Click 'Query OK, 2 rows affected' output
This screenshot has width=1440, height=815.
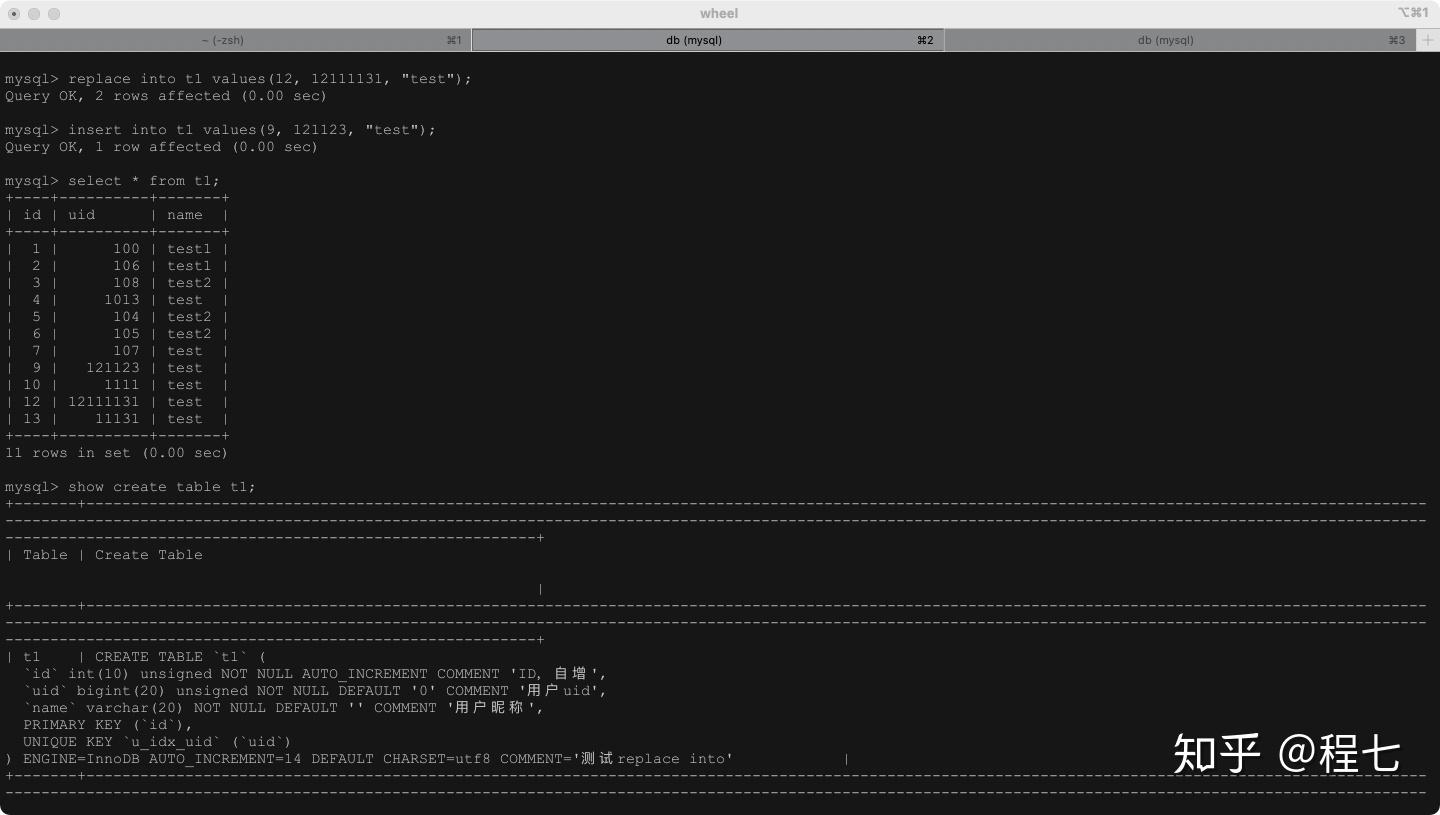[166, 96]
